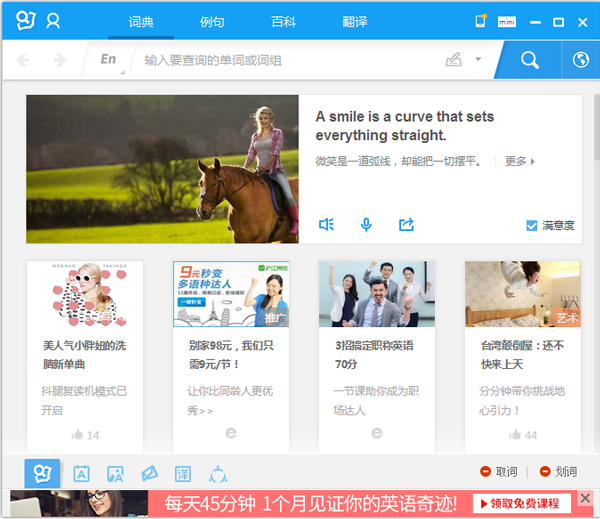Share the daily sentence via share icon
Viewport: 600px width, 519px height.
click(x=406, y=225)
